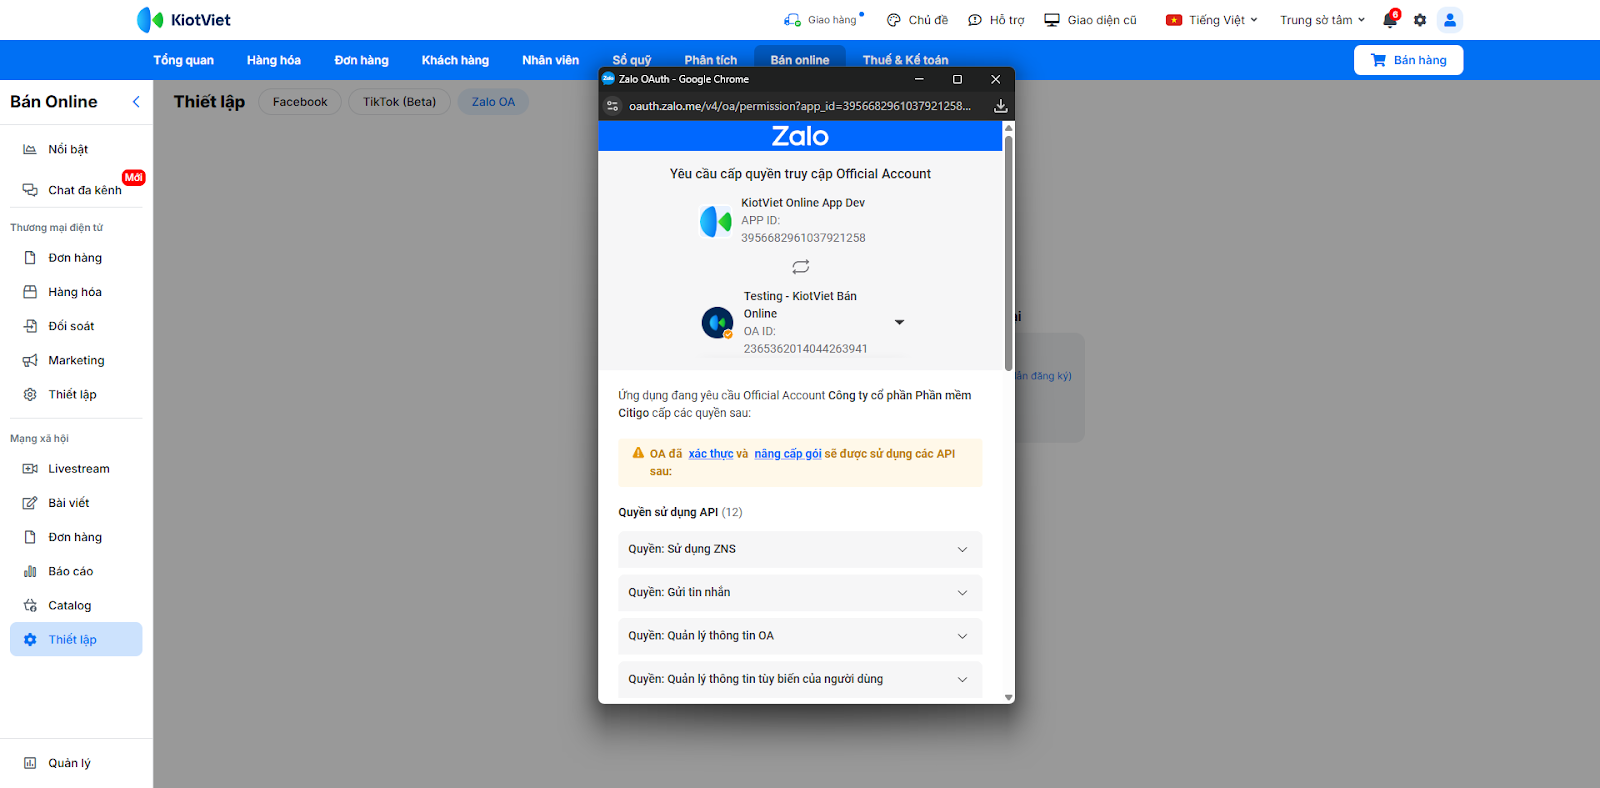Click the Zalo popup vertical scrollbar

[1008, 250]
